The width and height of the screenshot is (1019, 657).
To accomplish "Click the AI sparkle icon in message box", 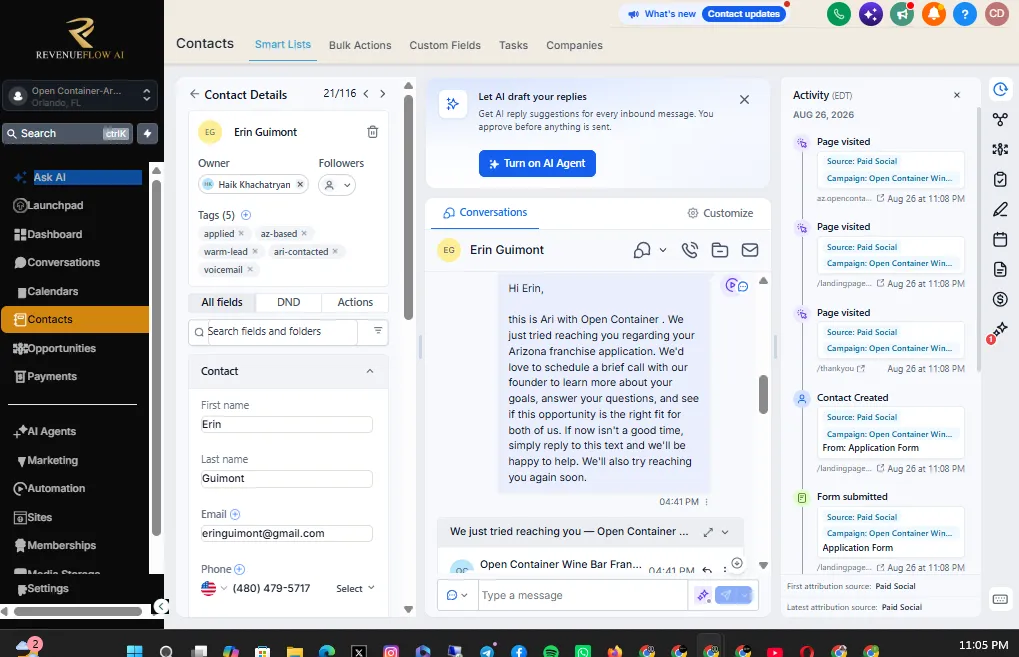I will (703, 595).
